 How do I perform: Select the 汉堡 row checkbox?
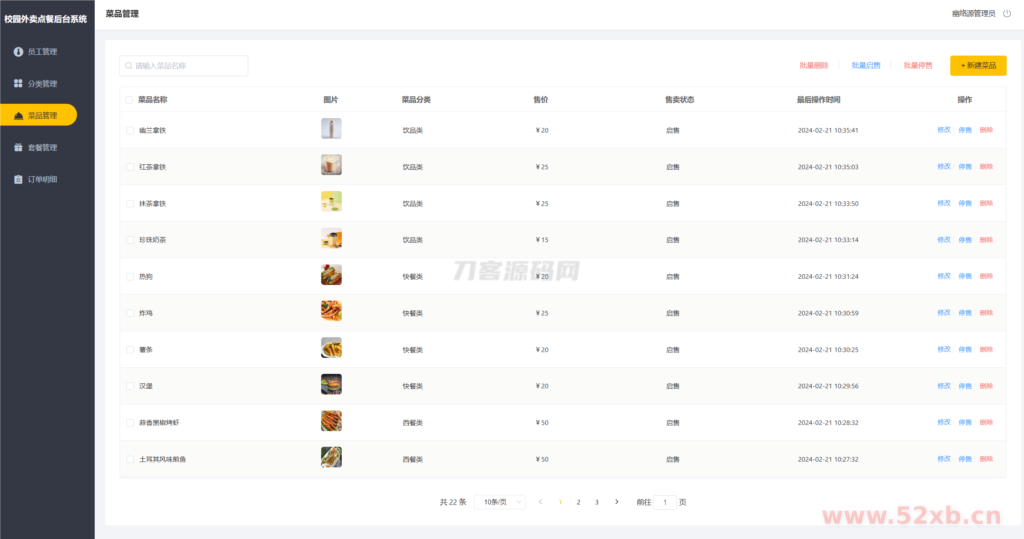[129, 386]
